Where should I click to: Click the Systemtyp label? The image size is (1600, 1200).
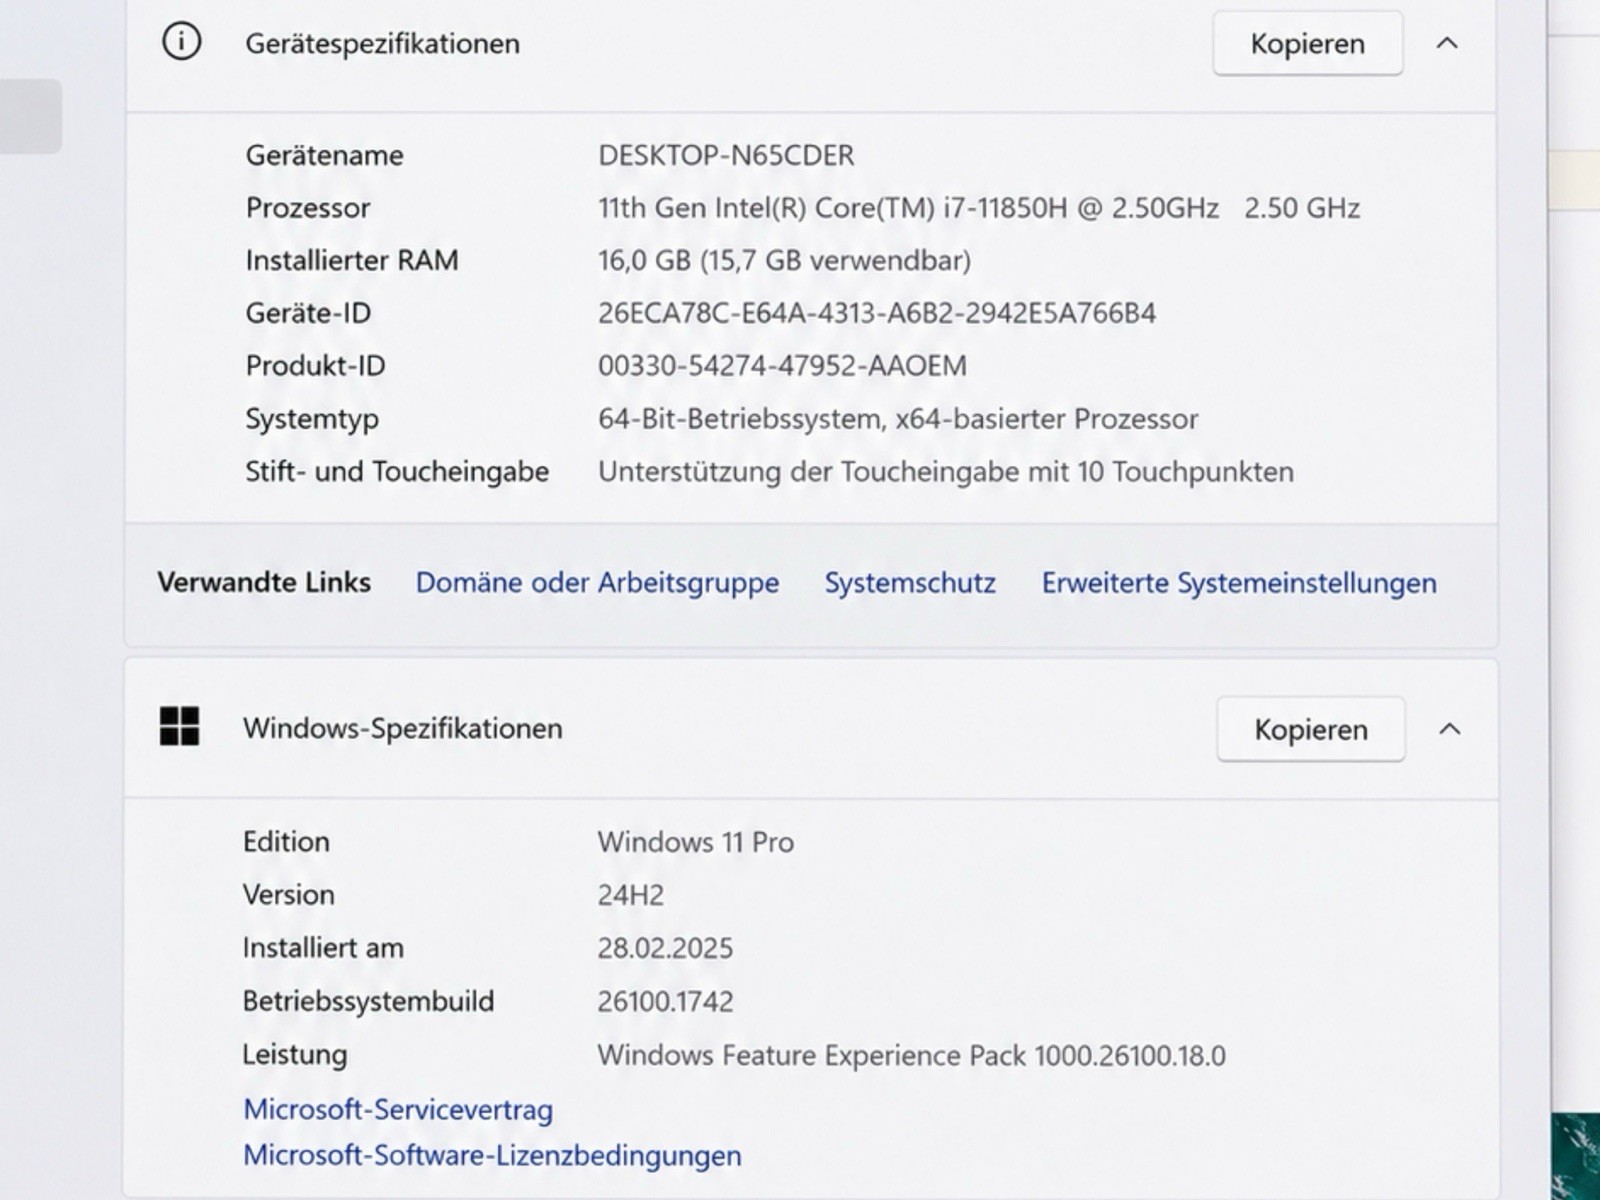click(312, 419)
